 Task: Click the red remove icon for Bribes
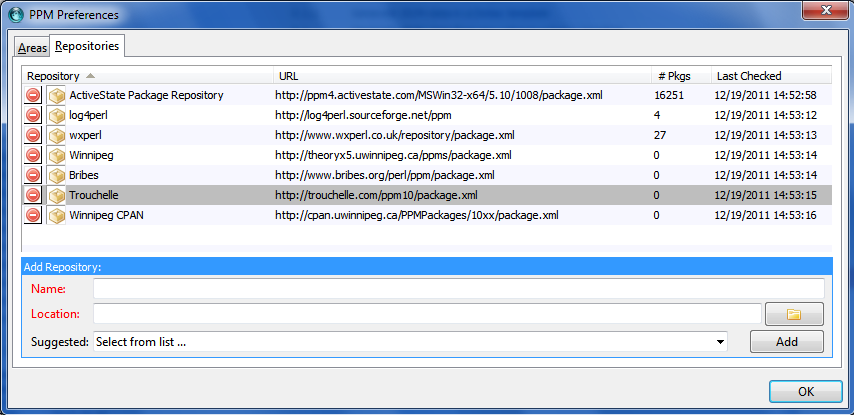[33, 175]
